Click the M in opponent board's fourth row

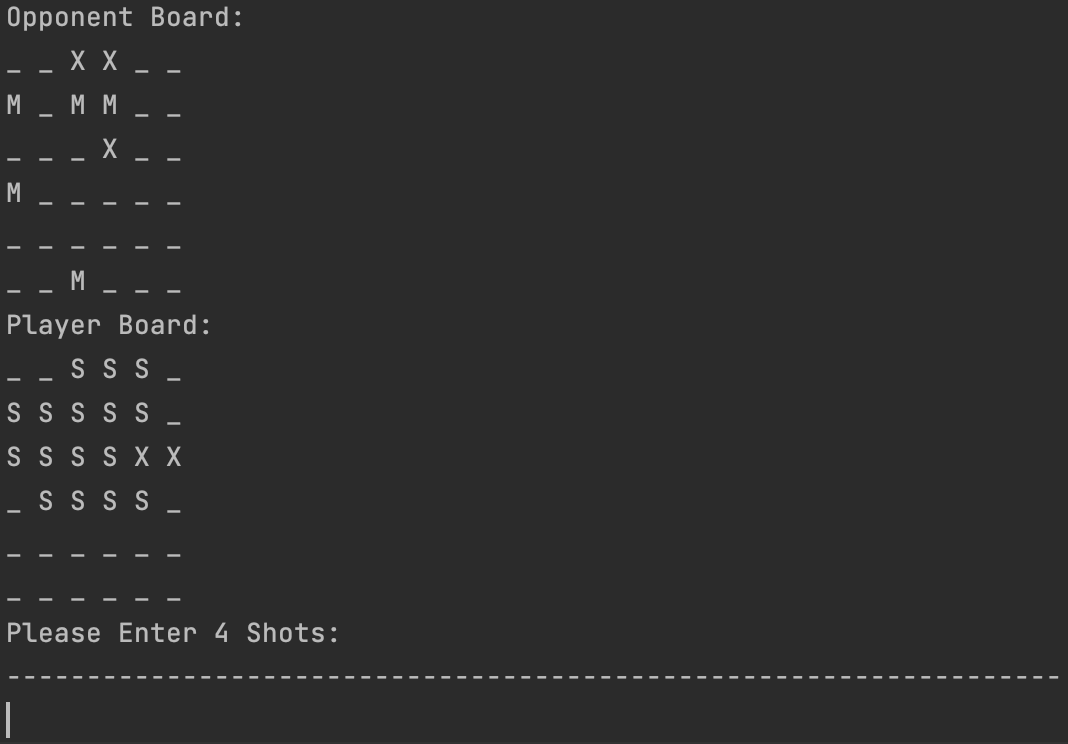tap(14, 193)
